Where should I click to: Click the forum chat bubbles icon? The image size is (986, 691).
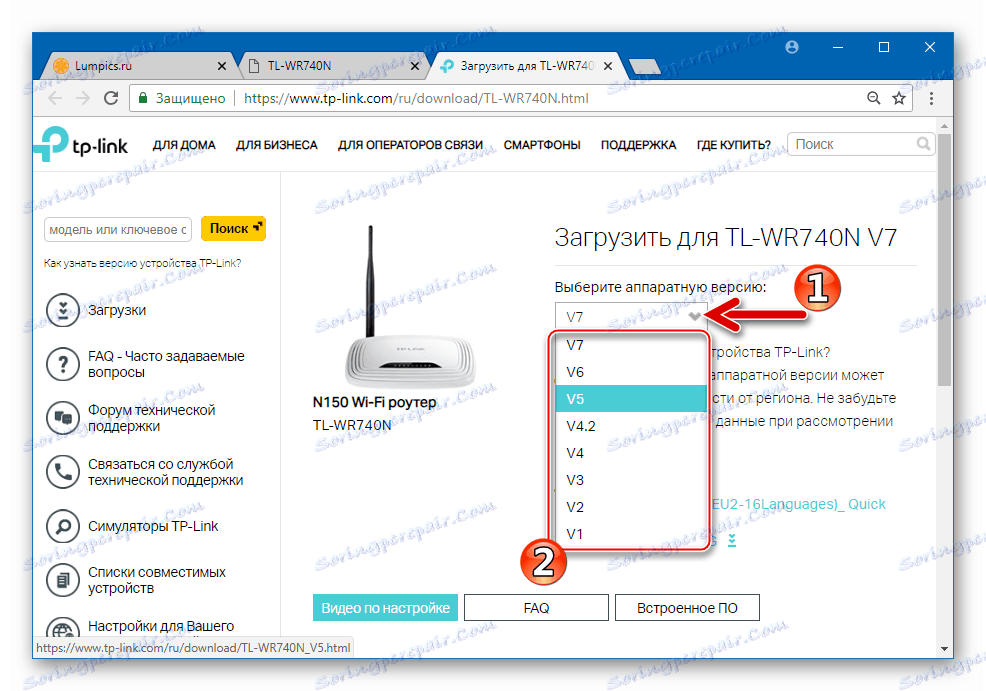[x=63, y=418]
